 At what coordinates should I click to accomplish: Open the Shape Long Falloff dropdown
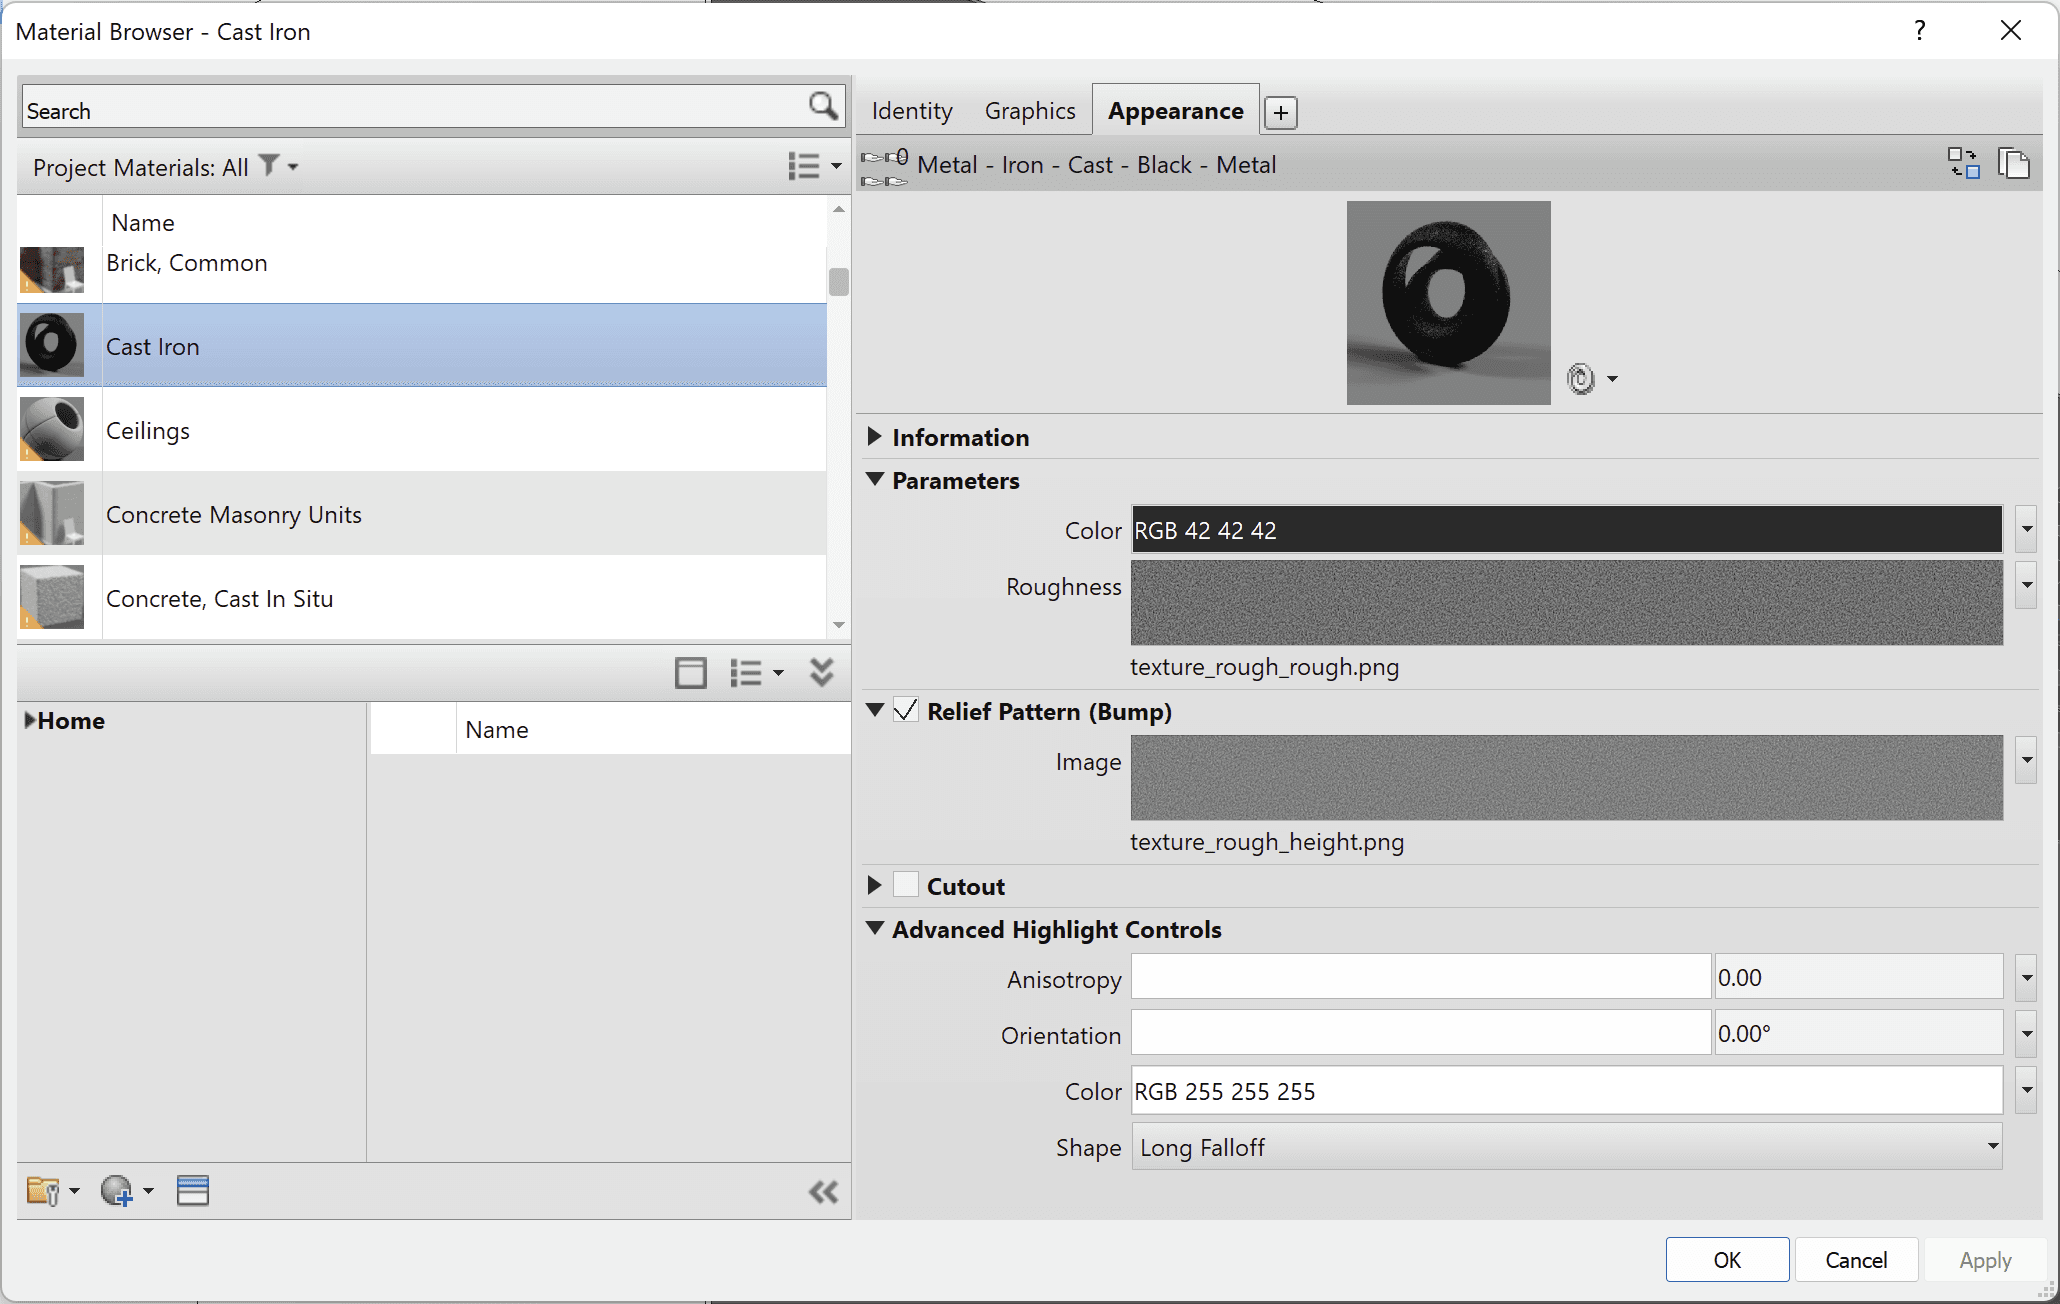(x=1566, y=1147)
